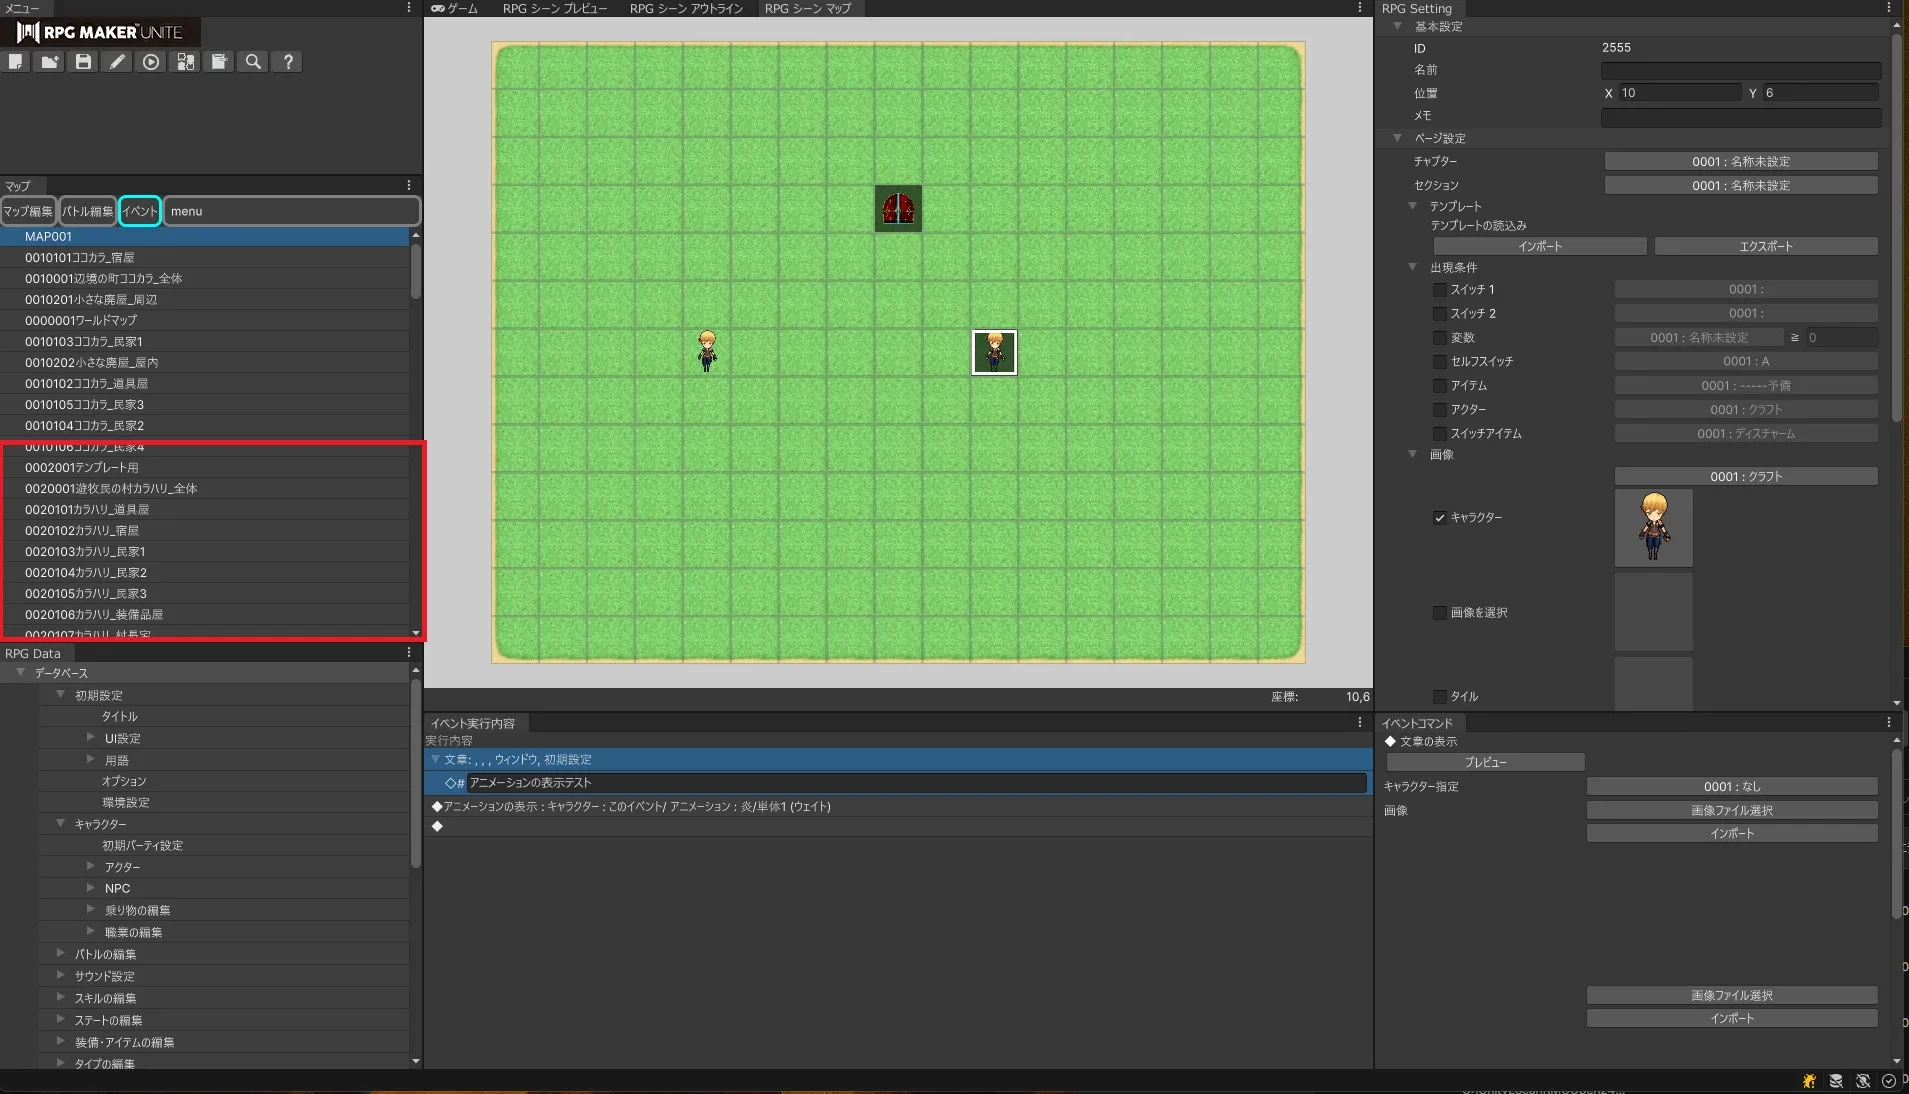The image size is (1909, 1094).
Task: Click the magnifying glass search icon
Action: [x=253, y=62]
